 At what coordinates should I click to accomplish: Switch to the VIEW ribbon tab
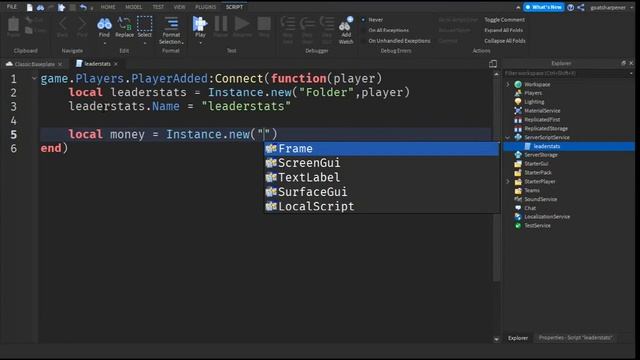pos(179,7)
